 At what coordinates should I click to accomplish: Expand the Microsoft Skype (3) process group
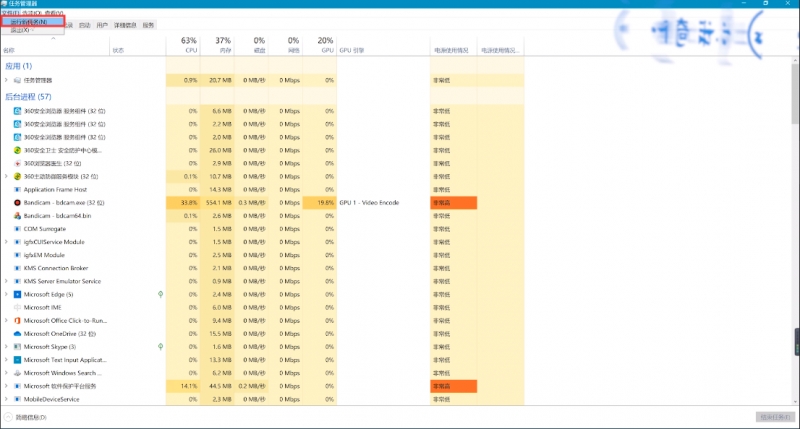click(6, 347)
